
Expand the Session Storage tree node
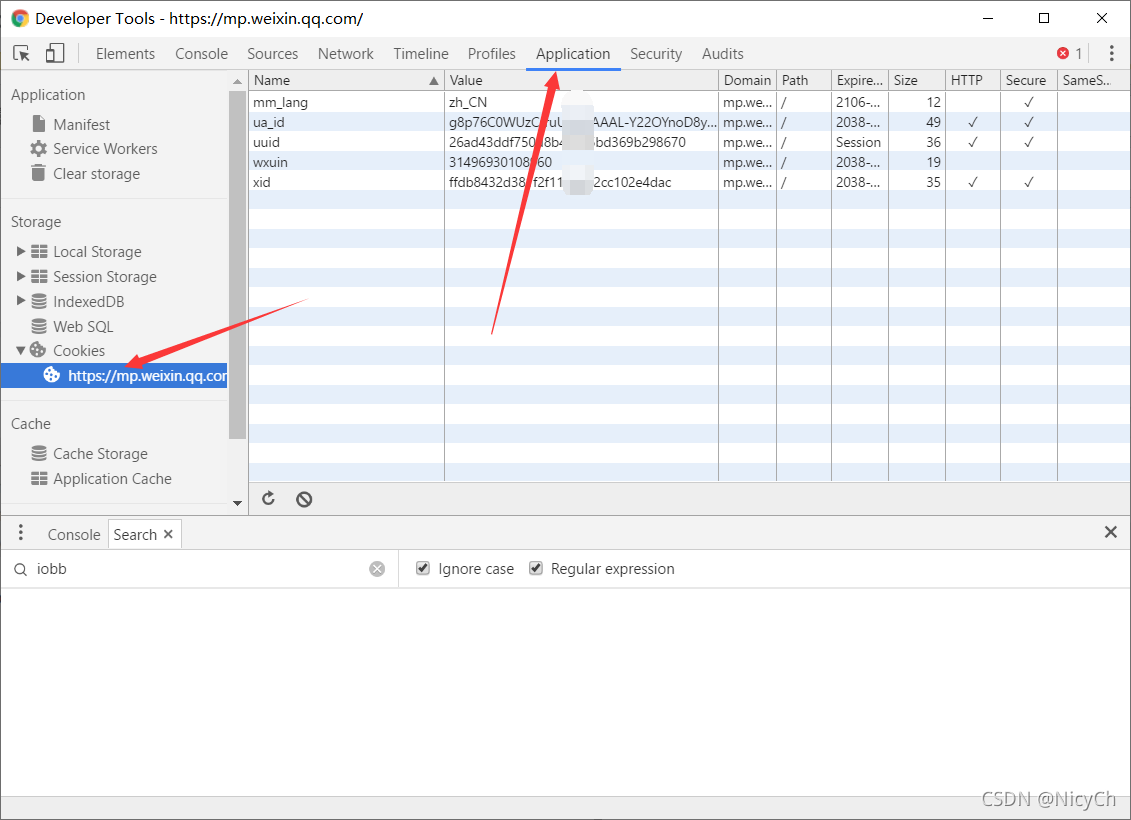tap(21, 276)
